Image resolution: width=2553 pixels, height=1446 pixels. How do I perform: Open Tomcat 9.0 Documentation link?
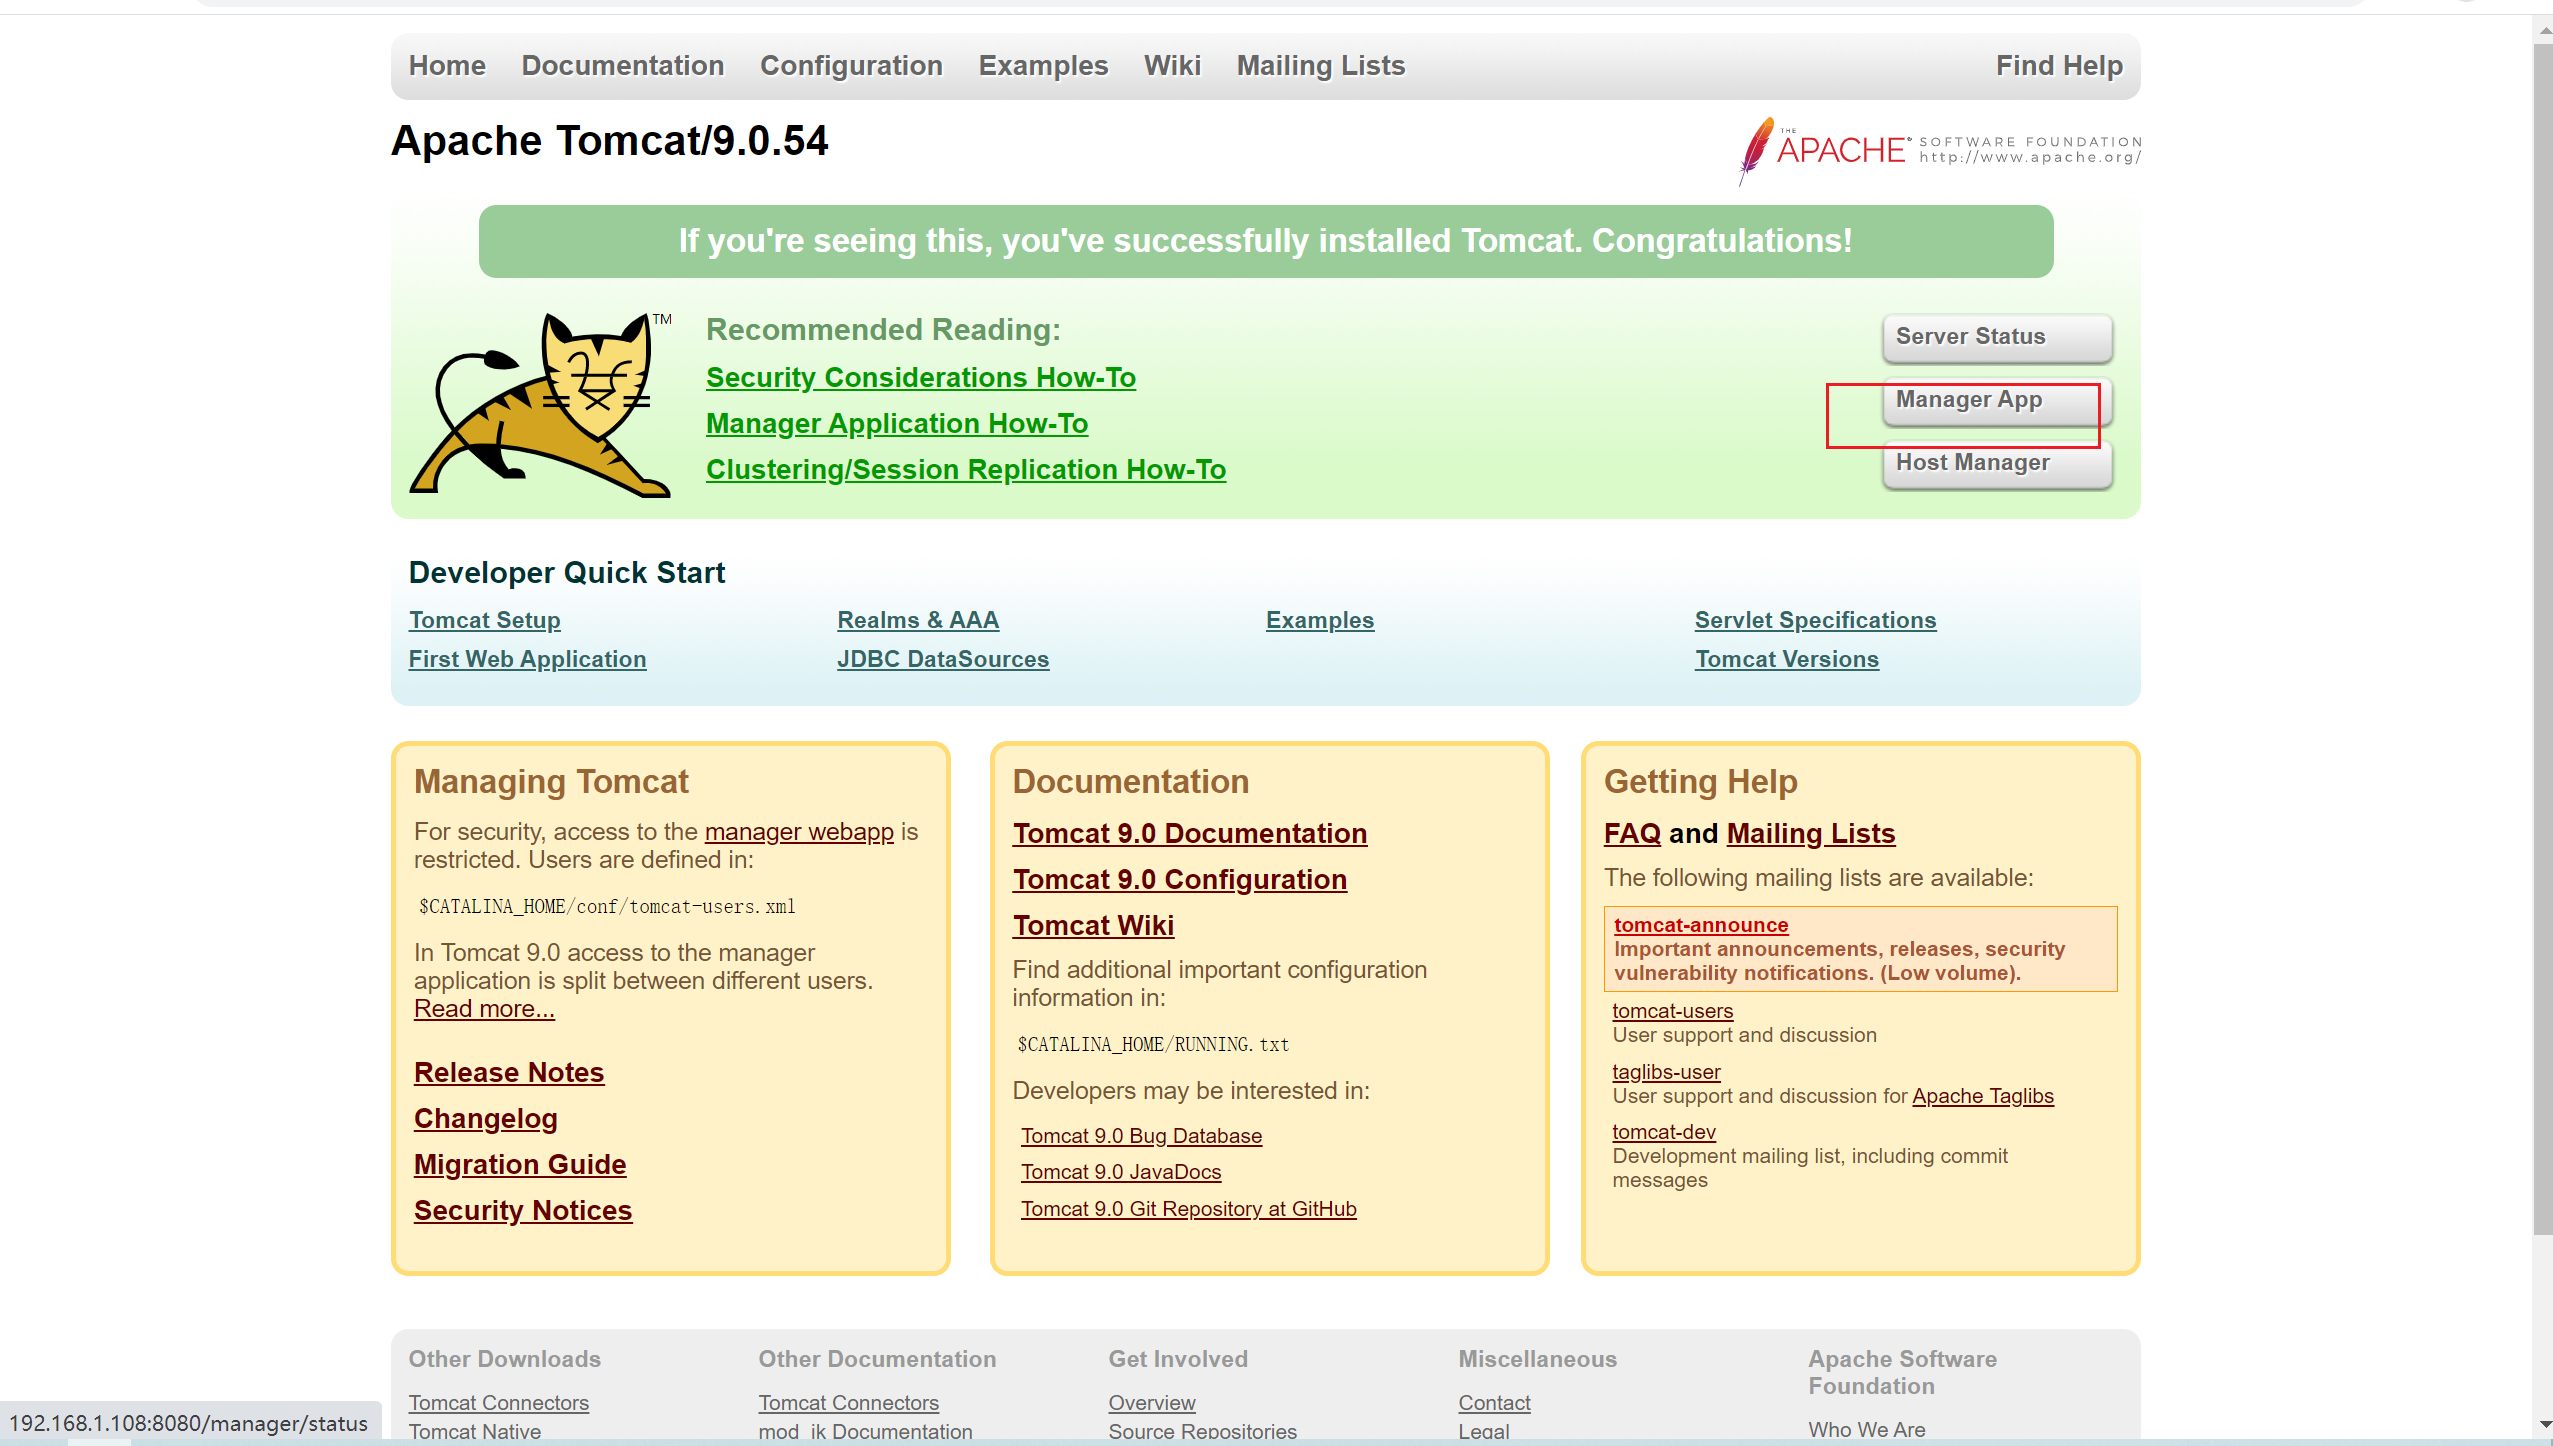point(1189,833)
